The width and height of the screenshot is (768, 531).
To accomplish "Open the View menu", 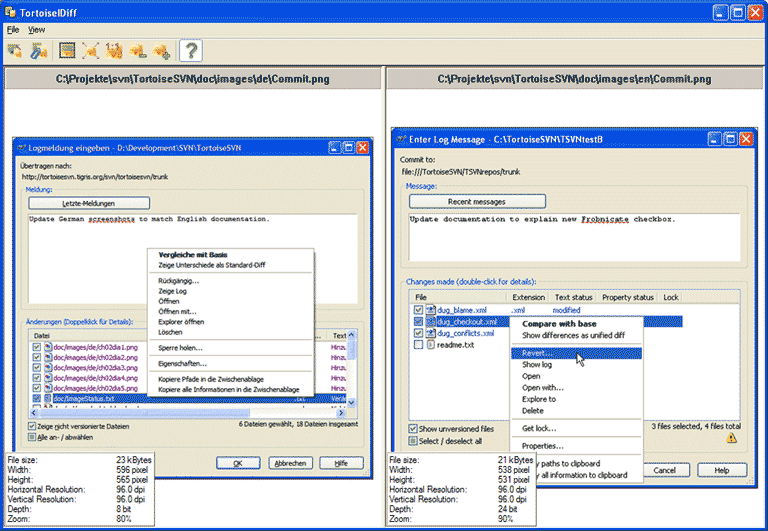I will 36,30.
